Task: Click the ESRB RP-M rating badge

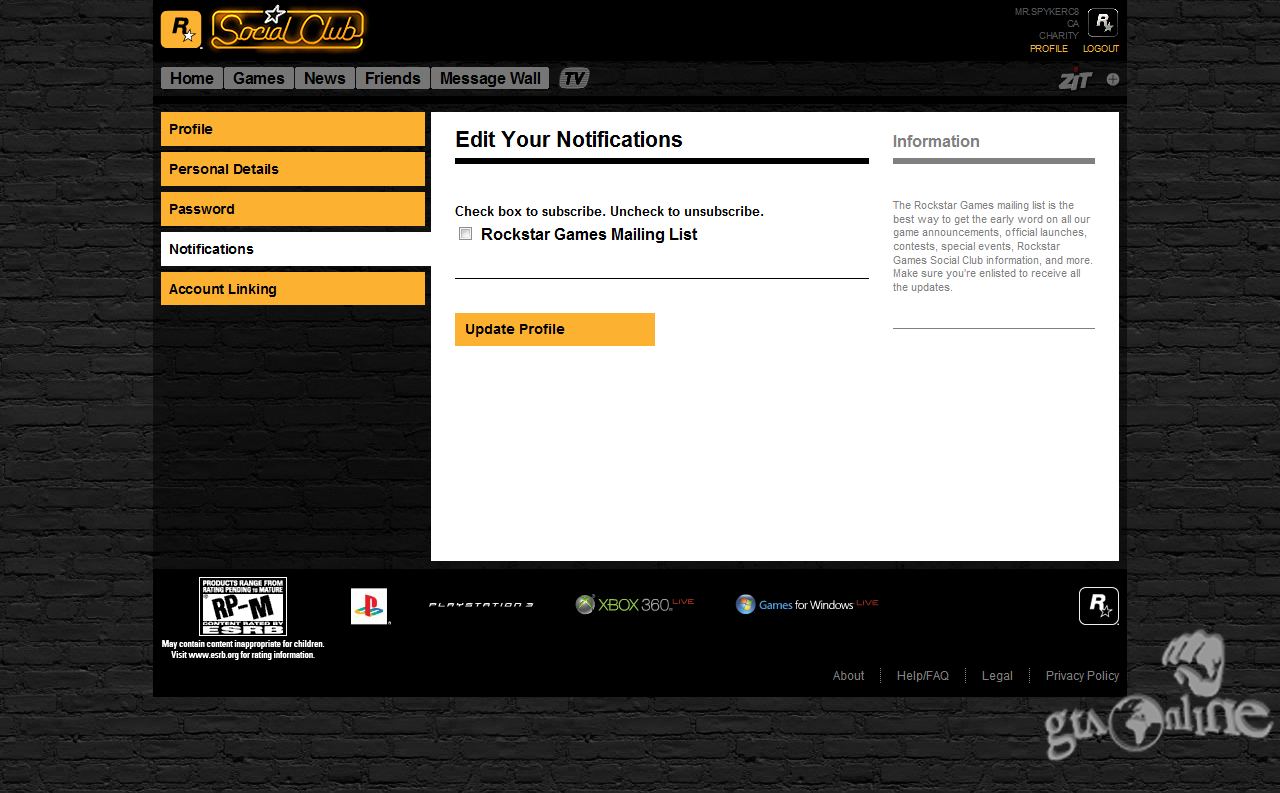Action: click(243, 606)
